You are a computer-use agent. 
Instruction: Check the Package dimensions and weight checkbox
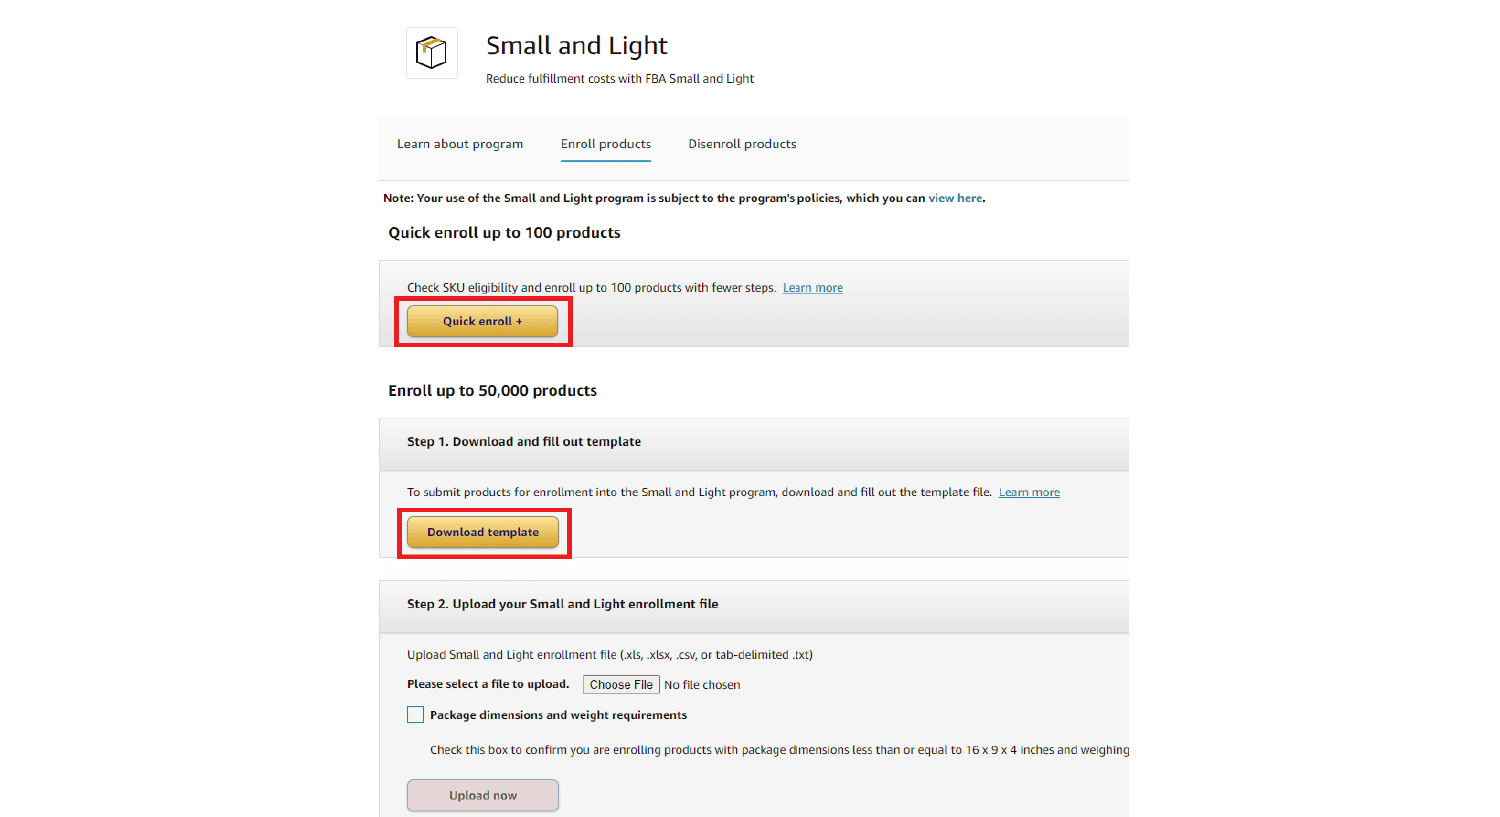click(x=415, y=715)
